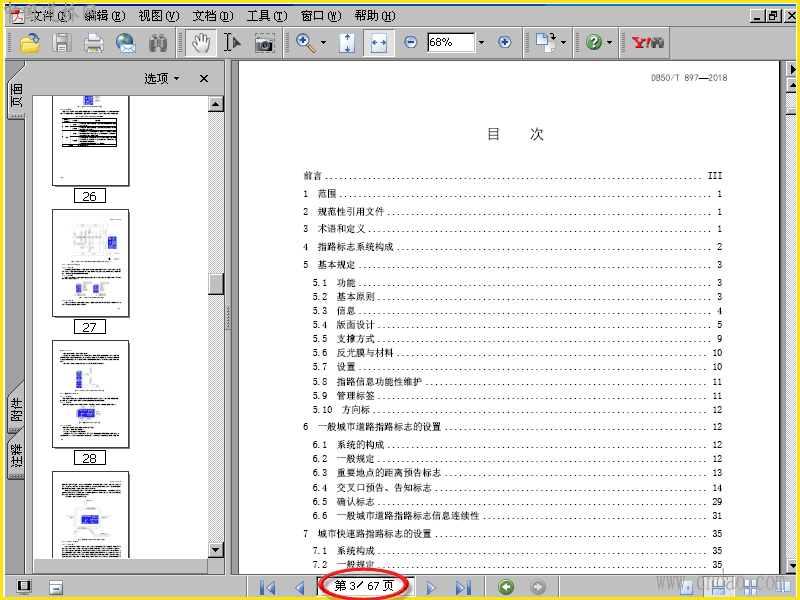Screen dimensions: 800x600
Task: Open search with the binoculars icon
Action: click(158, 43)
